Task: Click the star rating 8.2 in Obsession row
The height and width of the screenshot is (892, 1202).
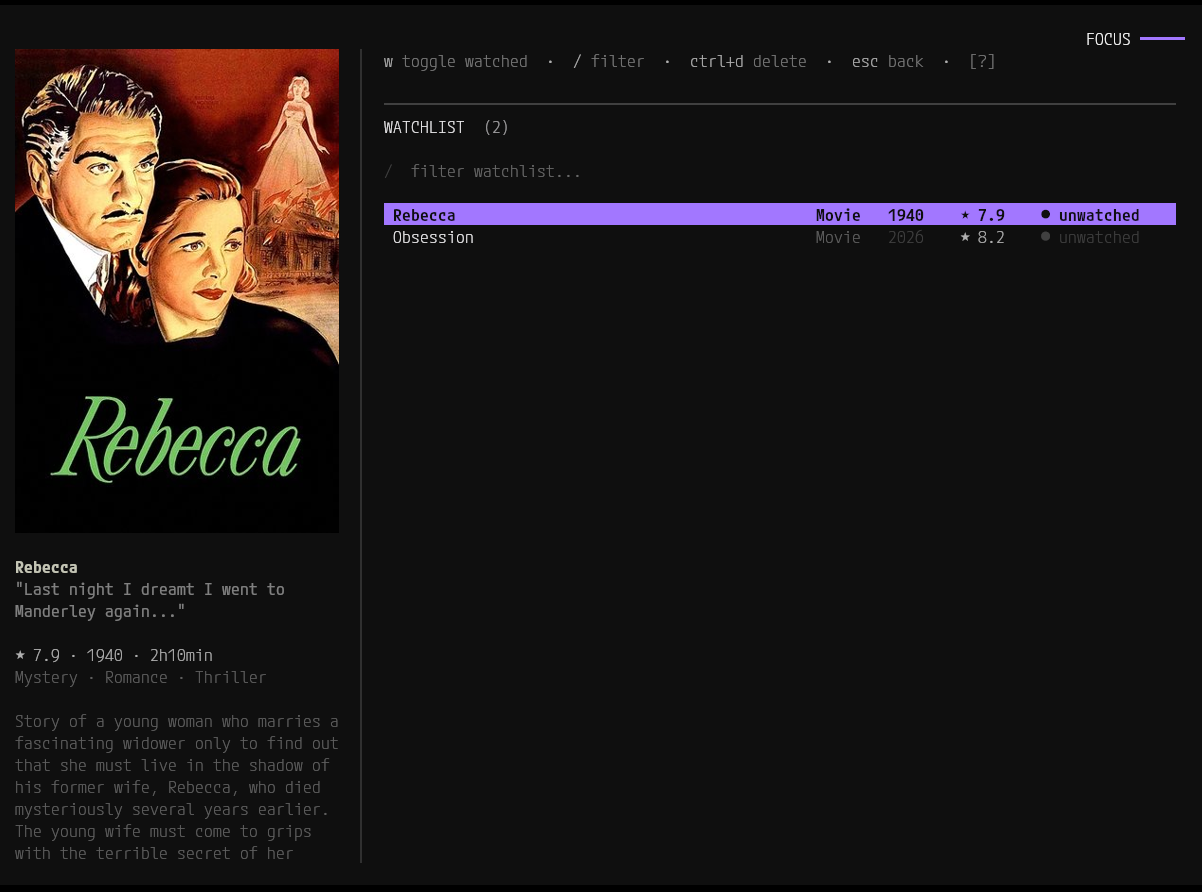Action: pyautogui.click(x=982, y=237)
